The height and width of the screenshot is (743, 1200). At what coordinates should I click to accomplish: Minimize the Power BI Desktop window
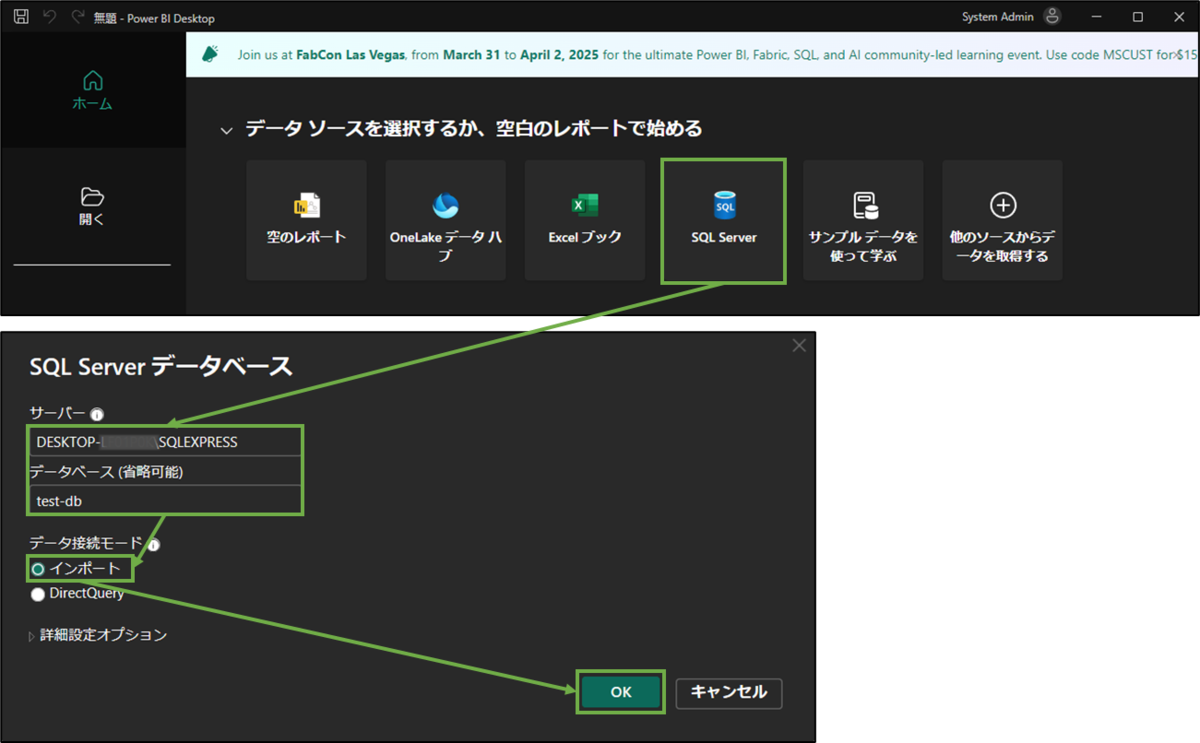pos(1096,17)
